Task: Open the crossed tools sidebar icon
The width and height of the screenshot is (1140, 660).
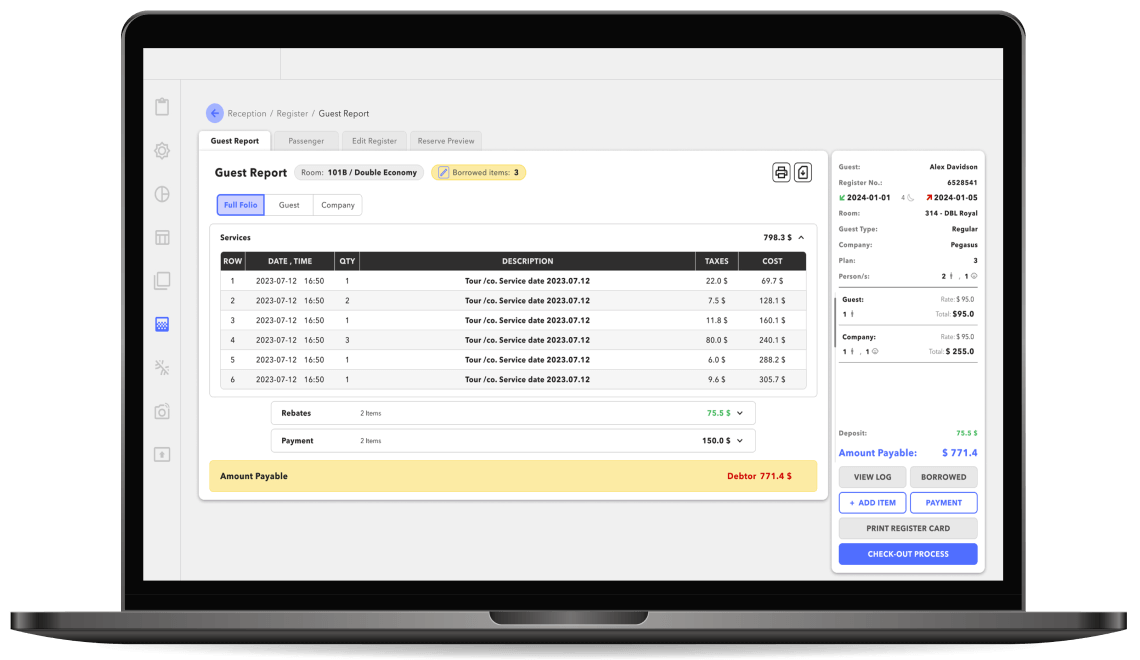Action: [x=162, y=368]
